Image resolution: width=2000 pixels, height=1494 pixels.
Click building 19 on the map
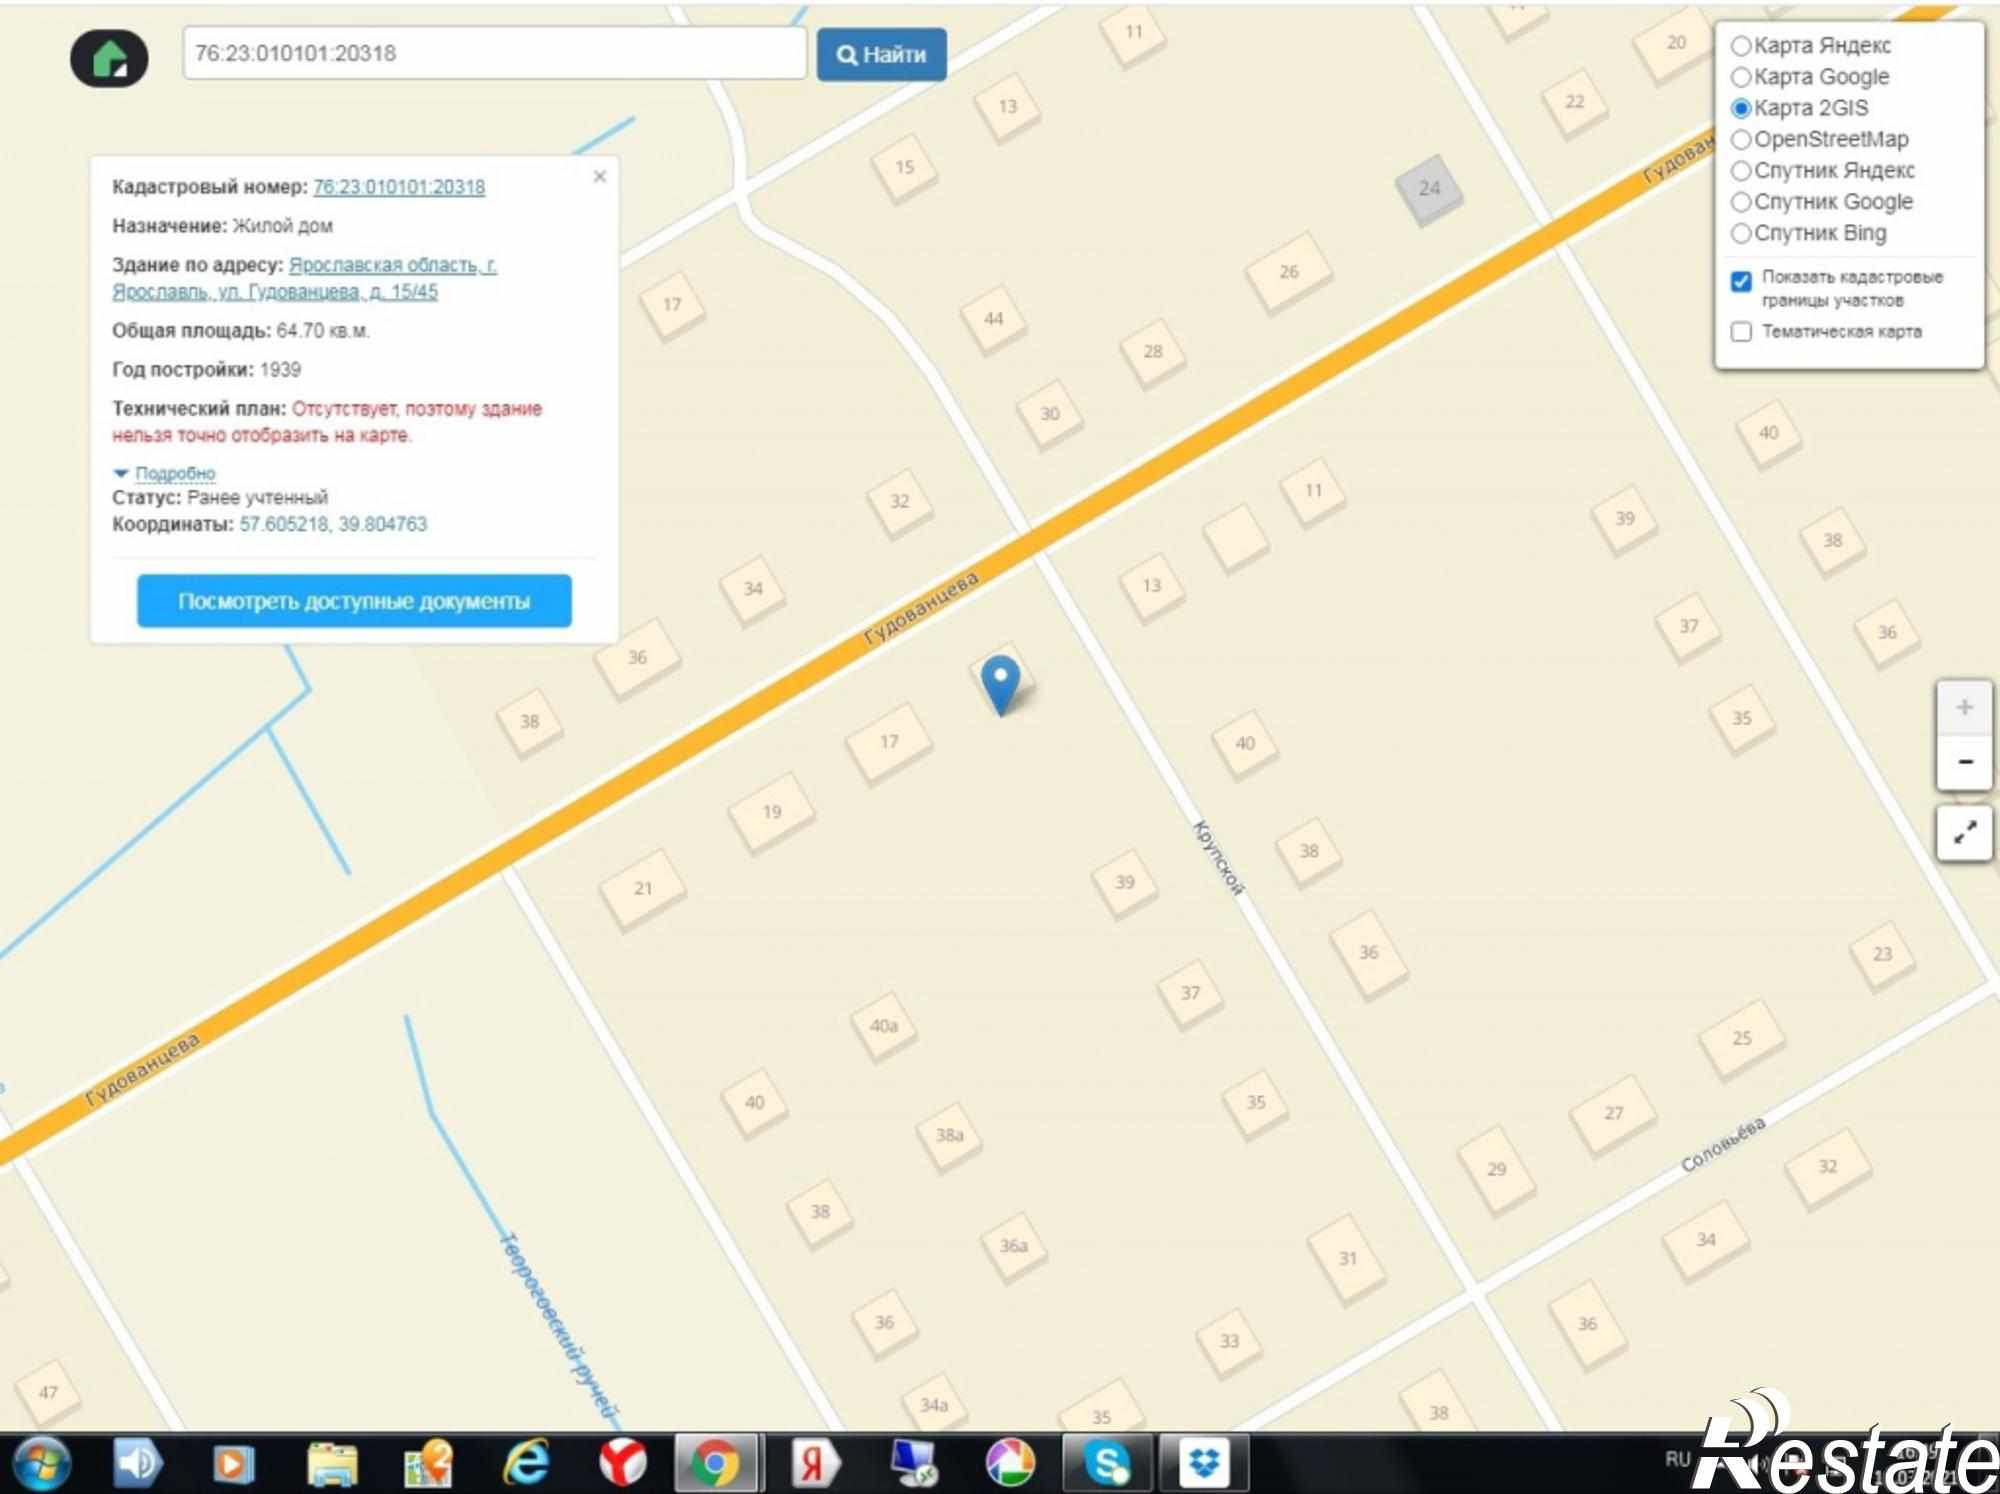[x=772, y=812]
